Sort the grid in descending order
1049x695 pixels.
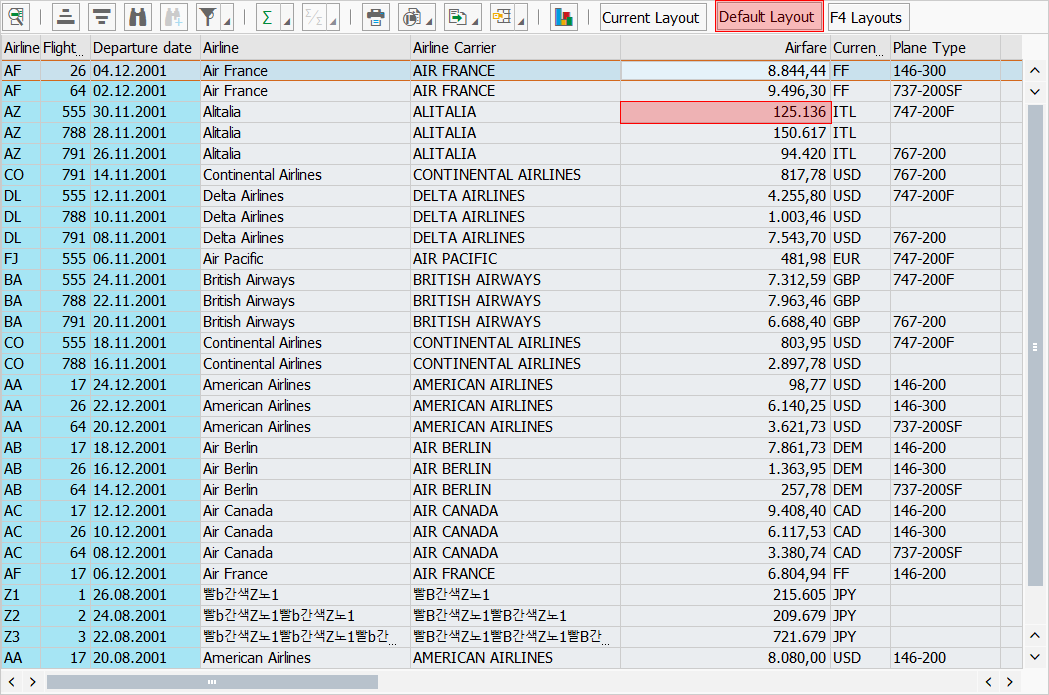pyautogui.click(x=102, y=17)
